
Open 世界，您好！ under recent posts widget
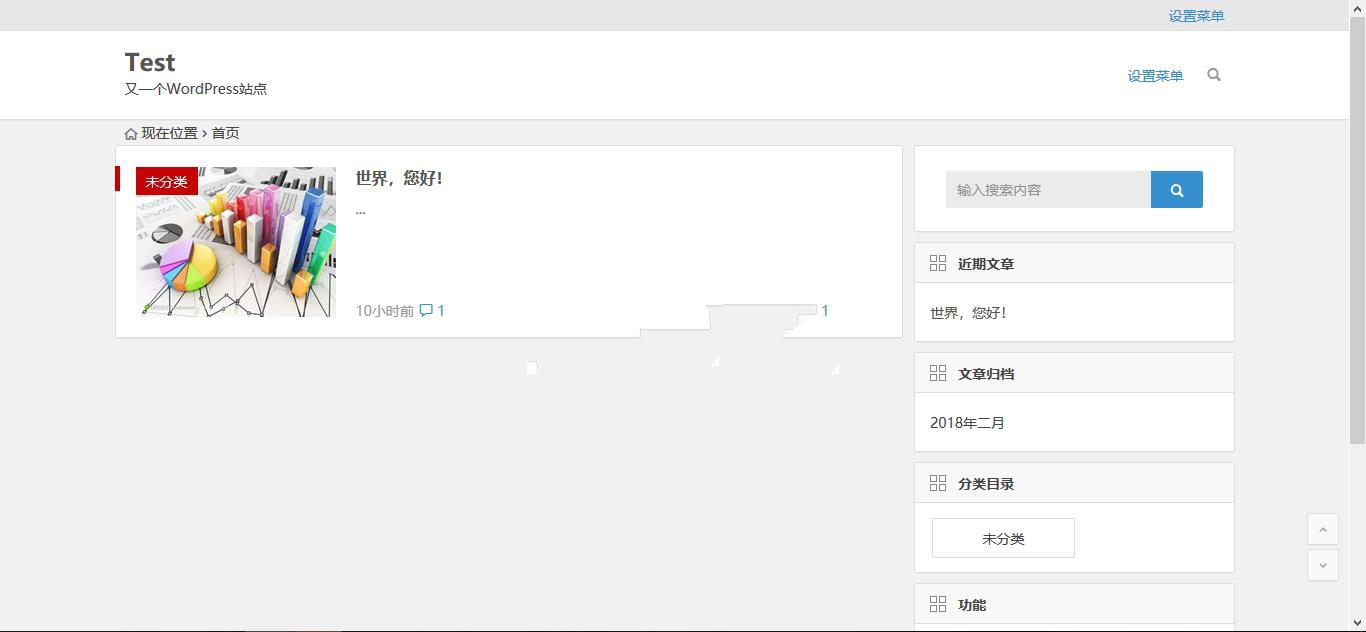pos(966,312)
